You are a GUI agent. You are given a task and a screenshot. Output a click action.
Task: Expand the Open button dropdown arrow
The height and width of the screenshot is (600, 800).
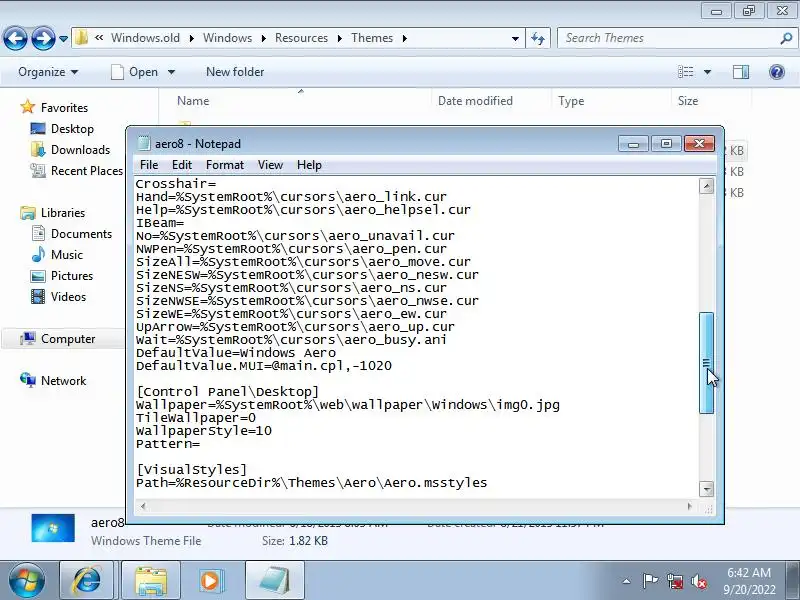click(x=171, y=72)
